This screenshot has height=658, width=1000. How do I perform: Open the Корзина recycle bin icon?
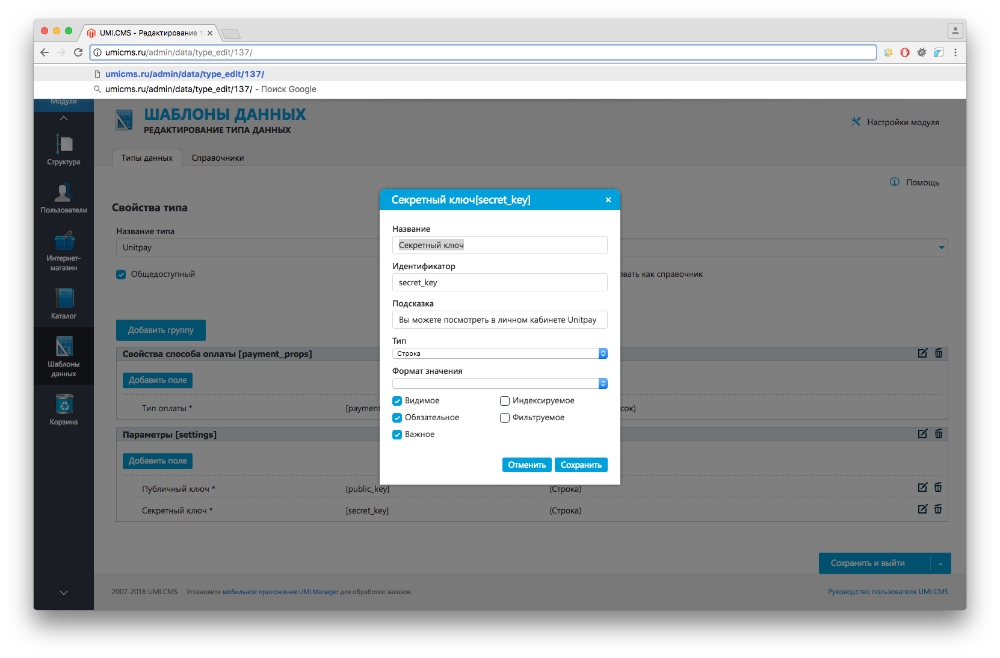click(63, 404)
